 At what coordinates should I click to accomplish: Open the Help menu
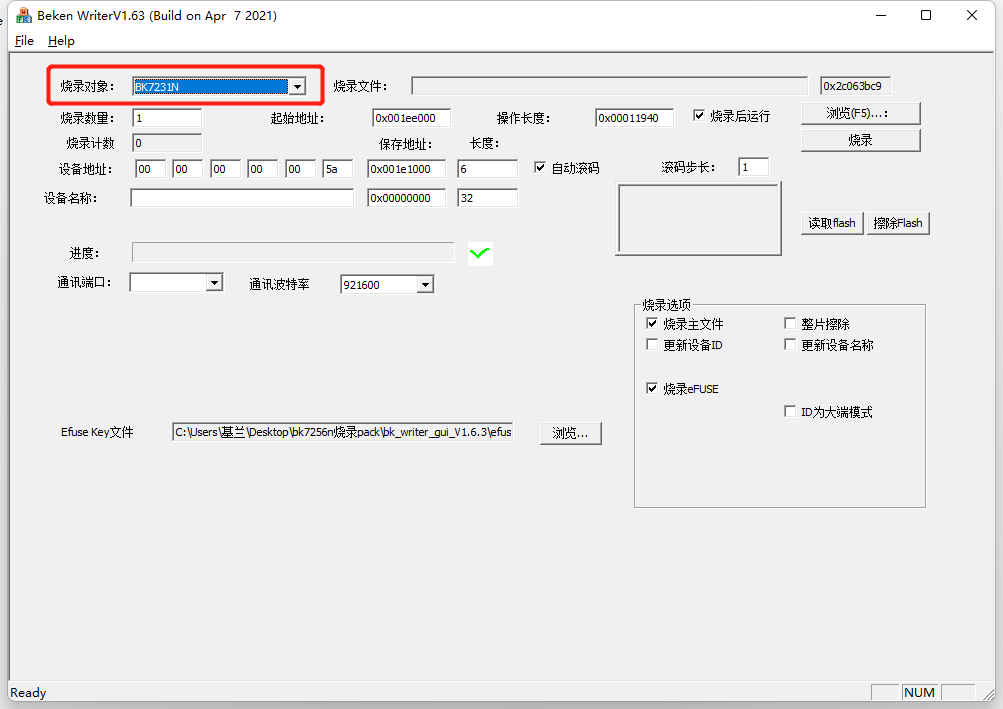pyautogui.click(x=61, y=41)
